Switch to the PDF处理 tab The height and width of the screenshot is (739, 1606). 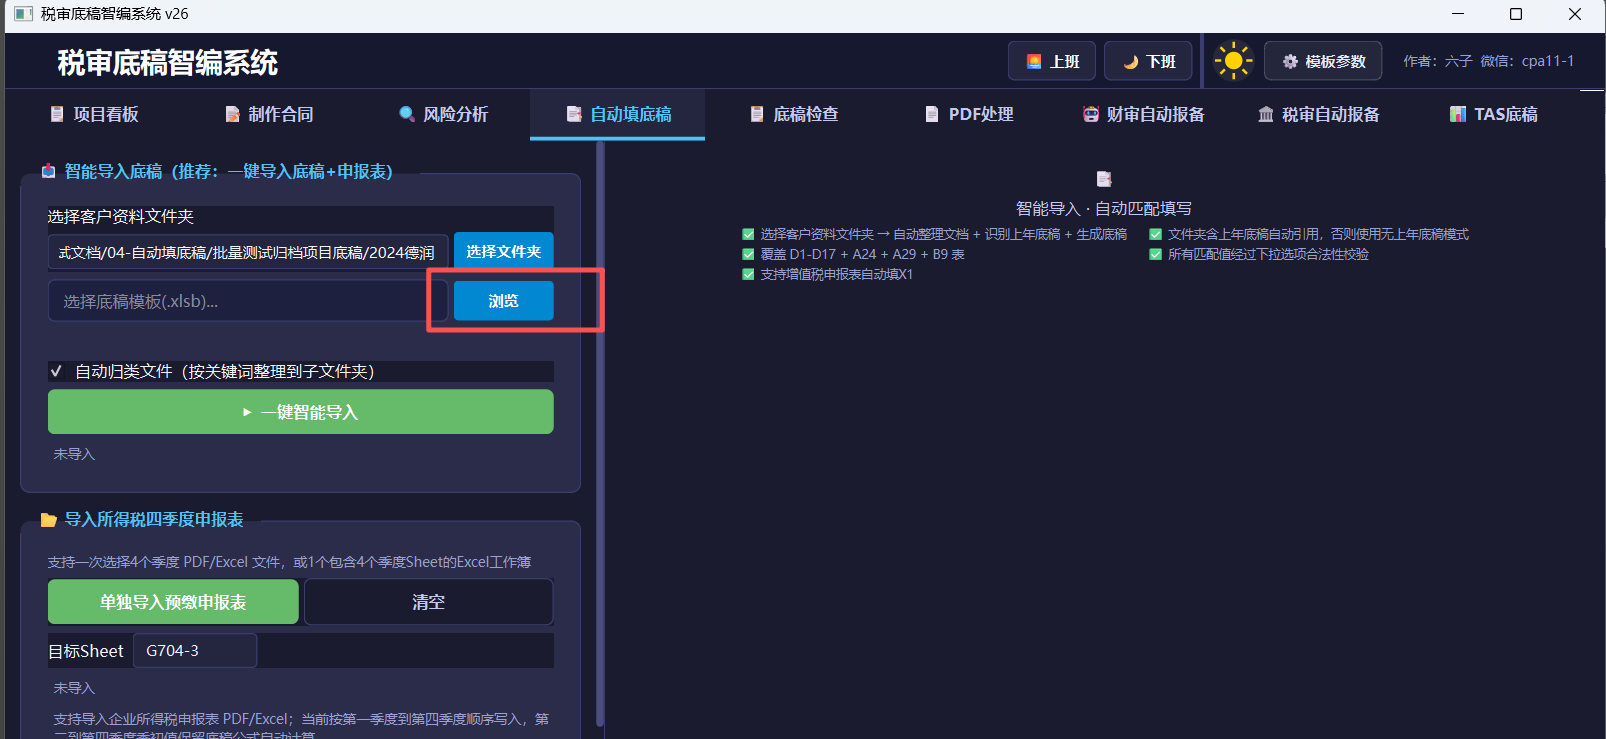pos(969,114)
